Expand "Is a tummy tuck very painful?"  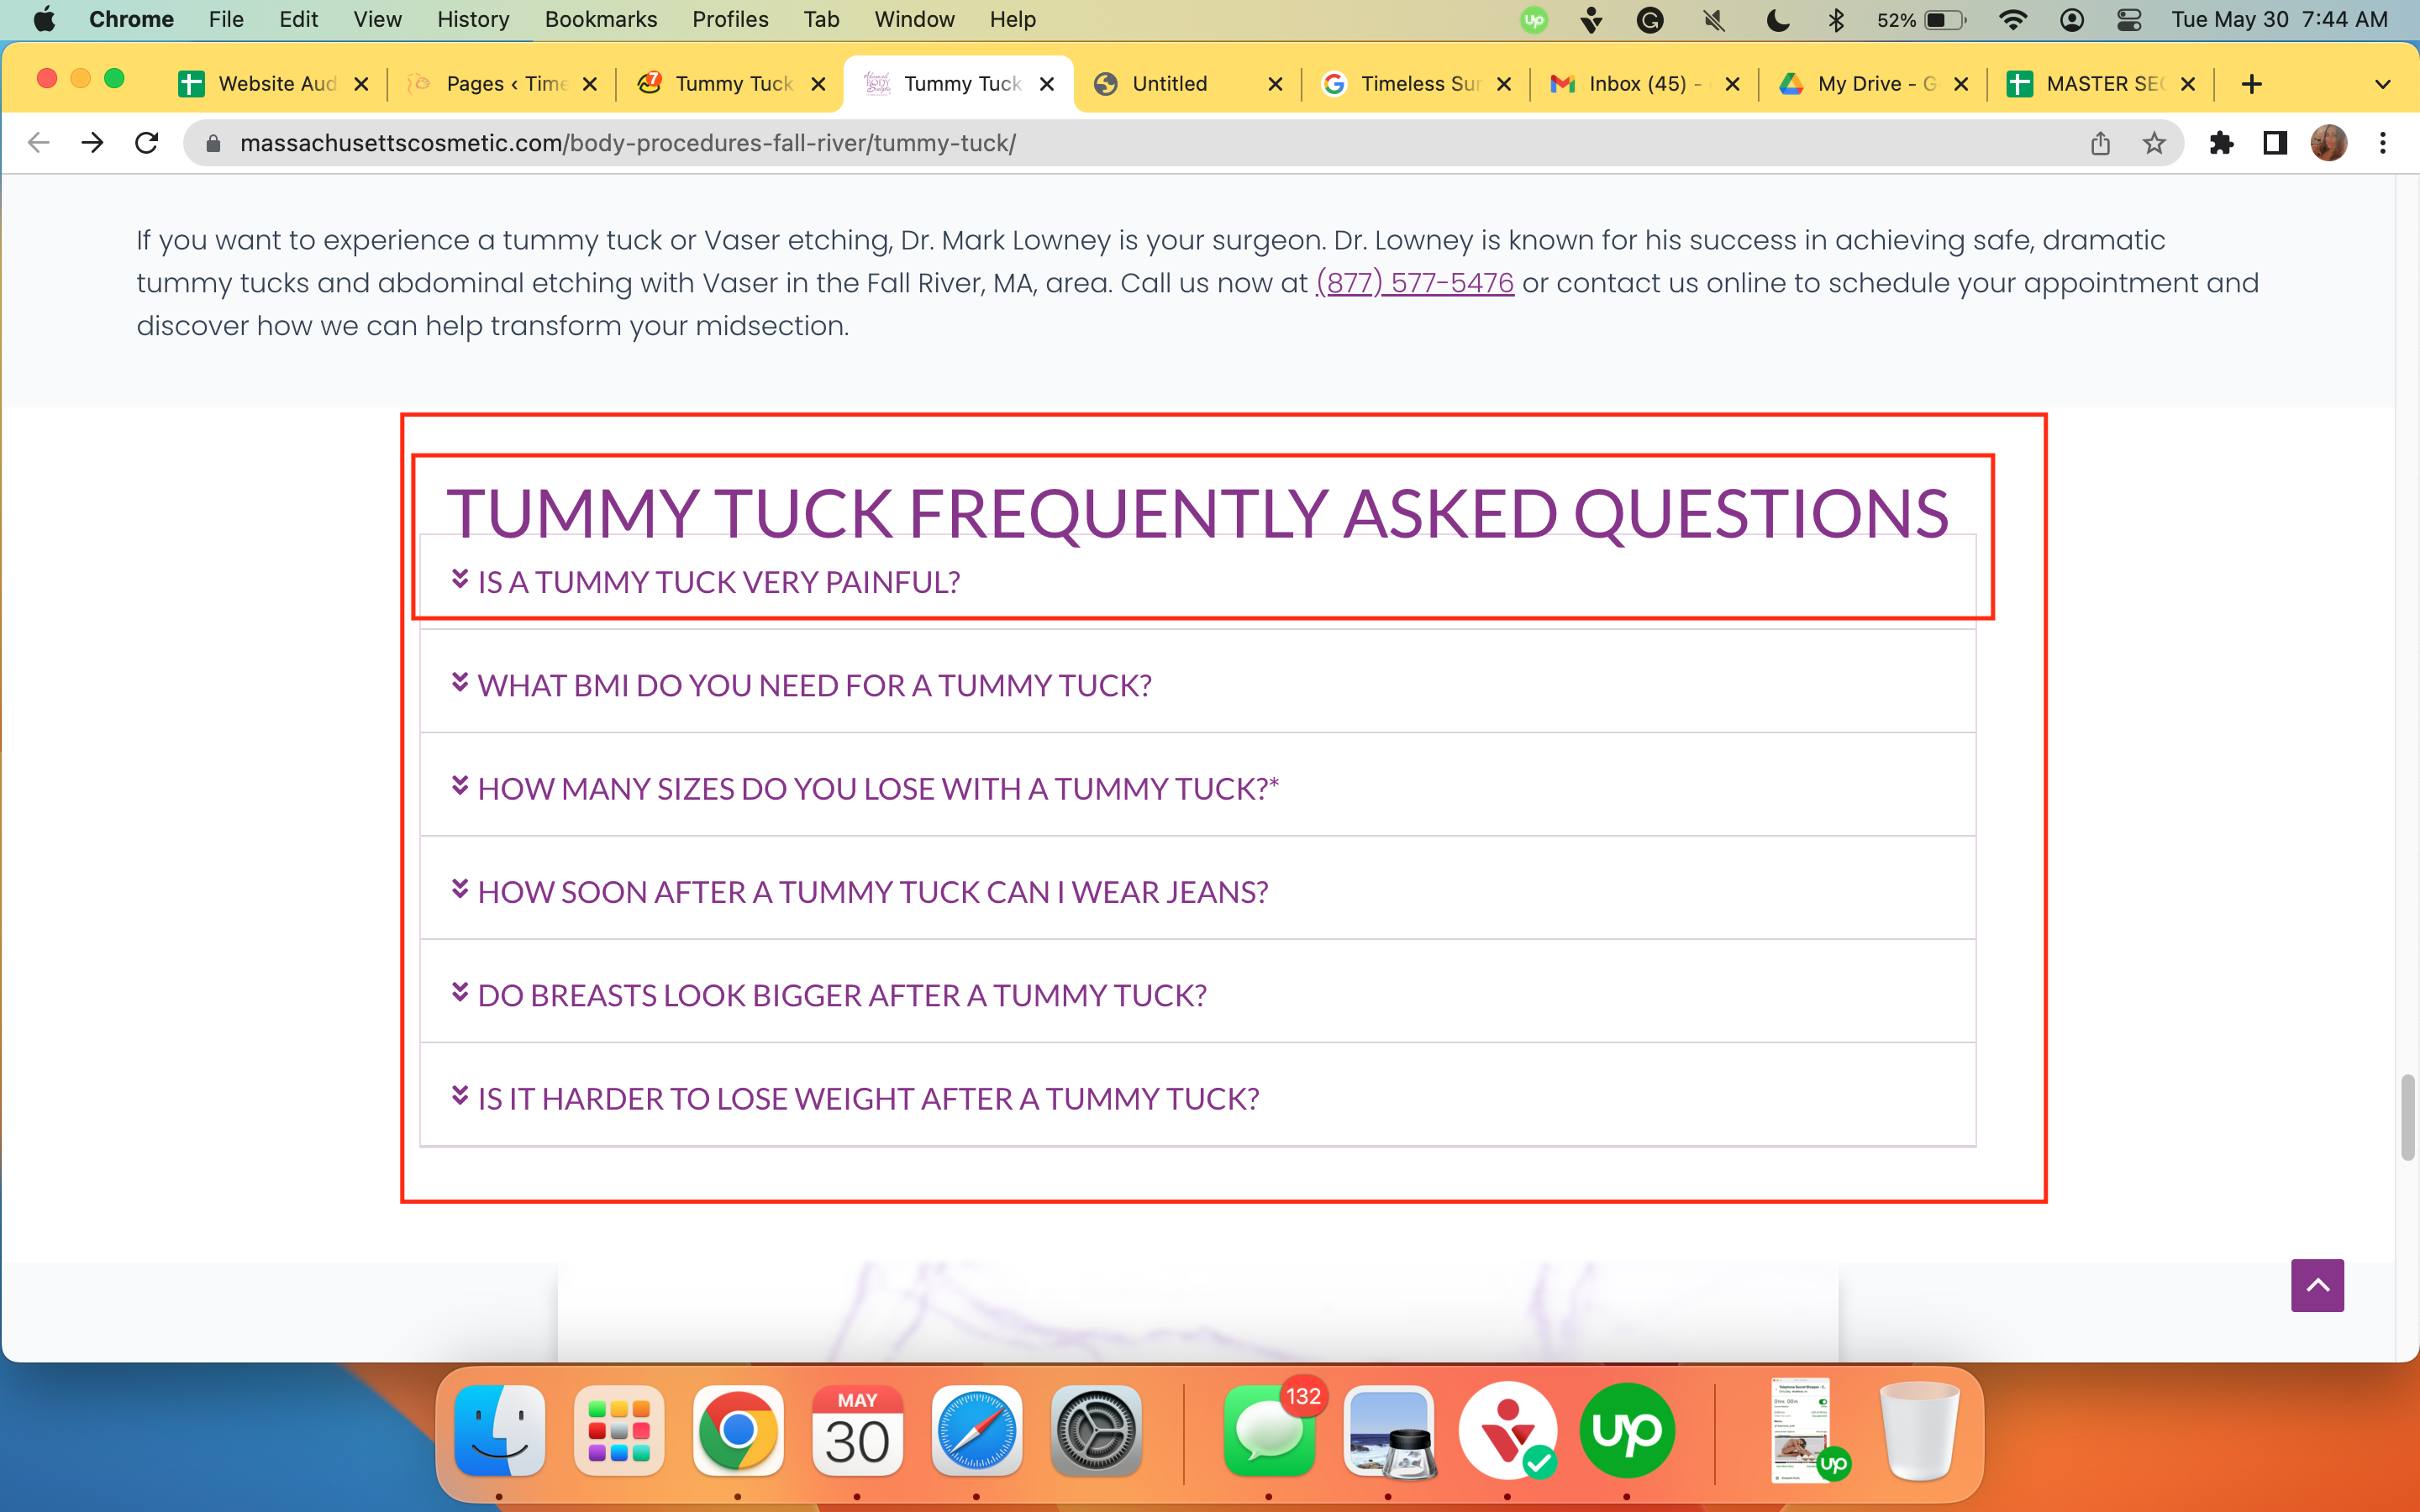click(1197, 582)
